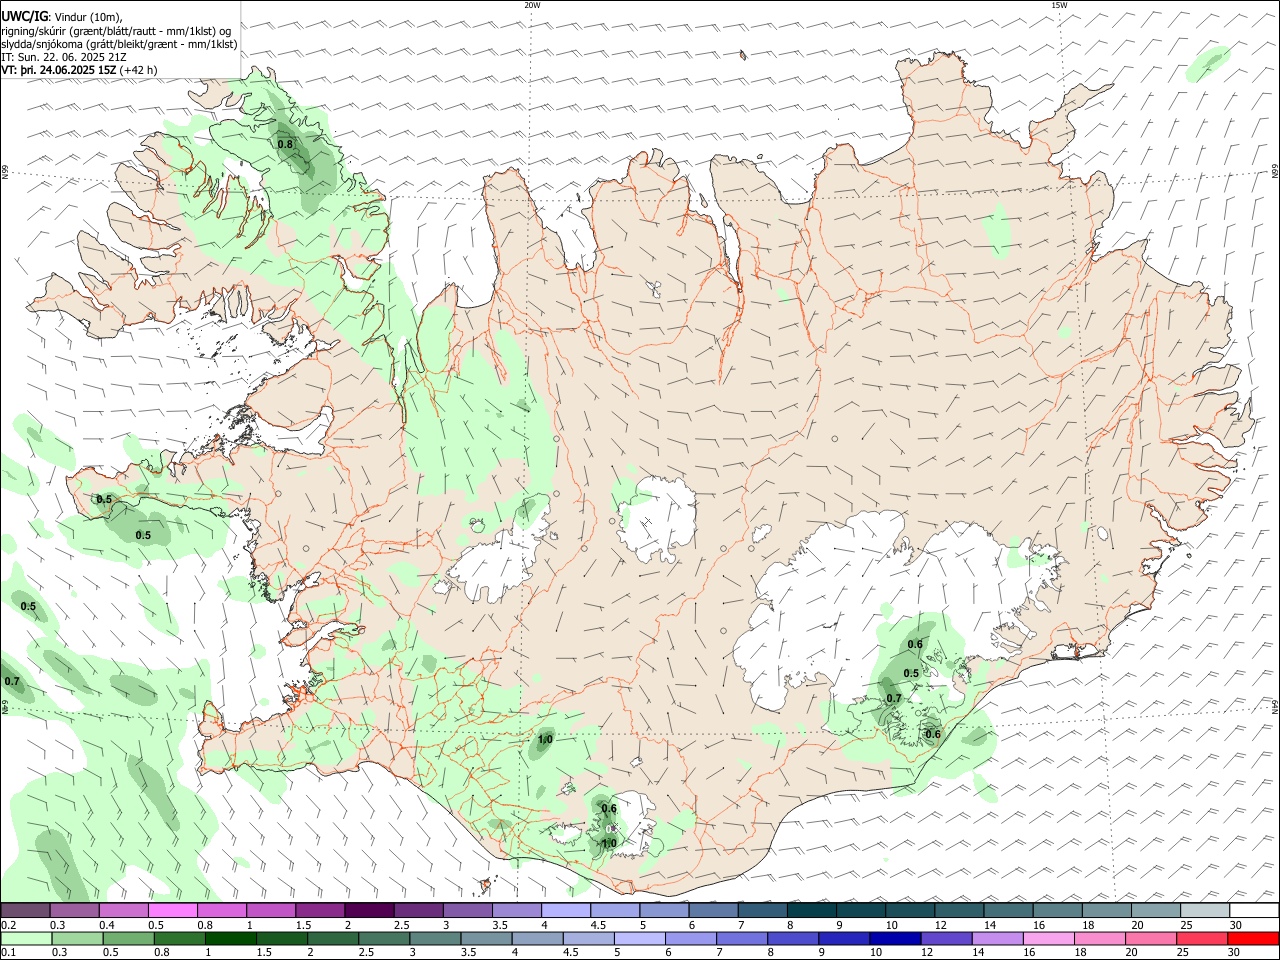This screenshot has height=960, width=1280.
Task: Click the bright pink 0.5 swatch in upper snow legend
Action: (172, 911)
